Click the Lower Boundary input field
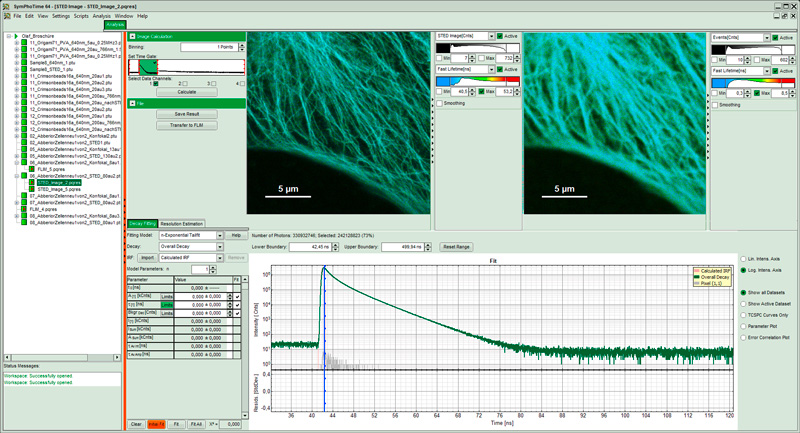Viewport: 800px width, 433px height. point(310,247)
